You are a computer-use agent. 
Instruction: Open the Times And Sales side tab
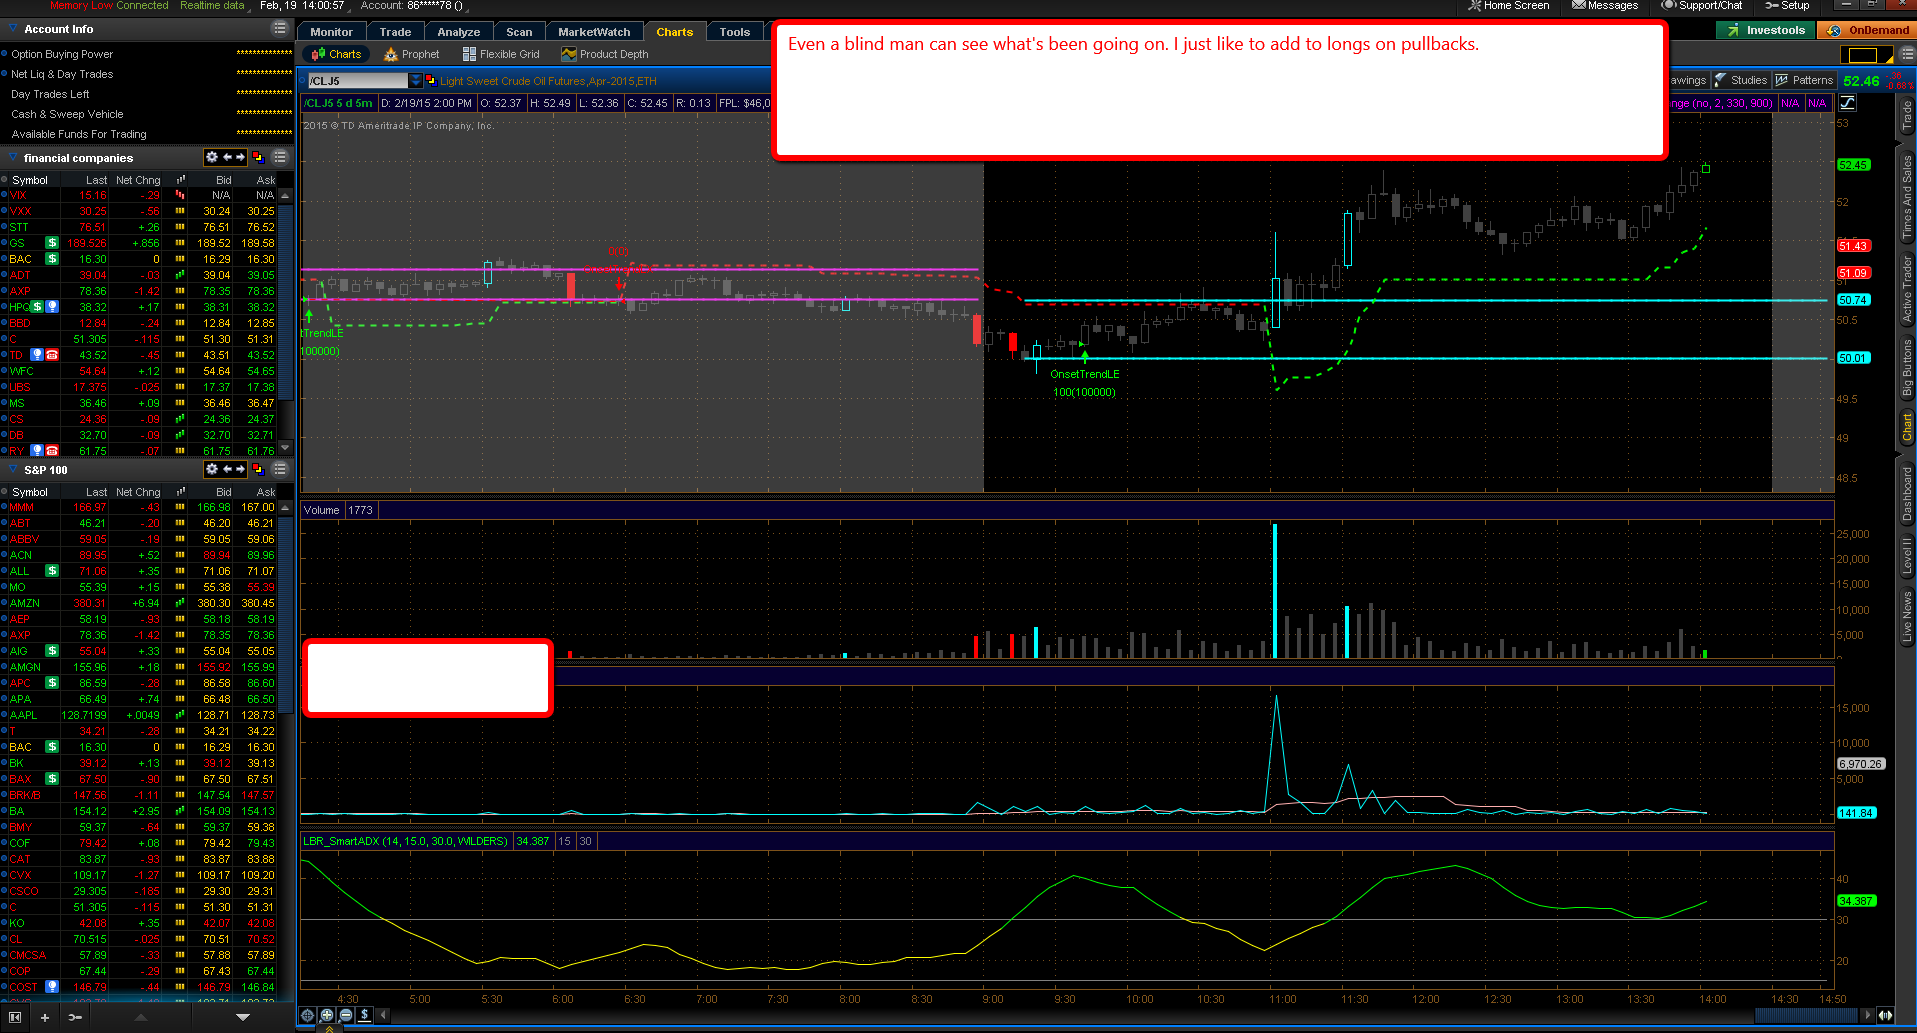tap(1907, 197)
